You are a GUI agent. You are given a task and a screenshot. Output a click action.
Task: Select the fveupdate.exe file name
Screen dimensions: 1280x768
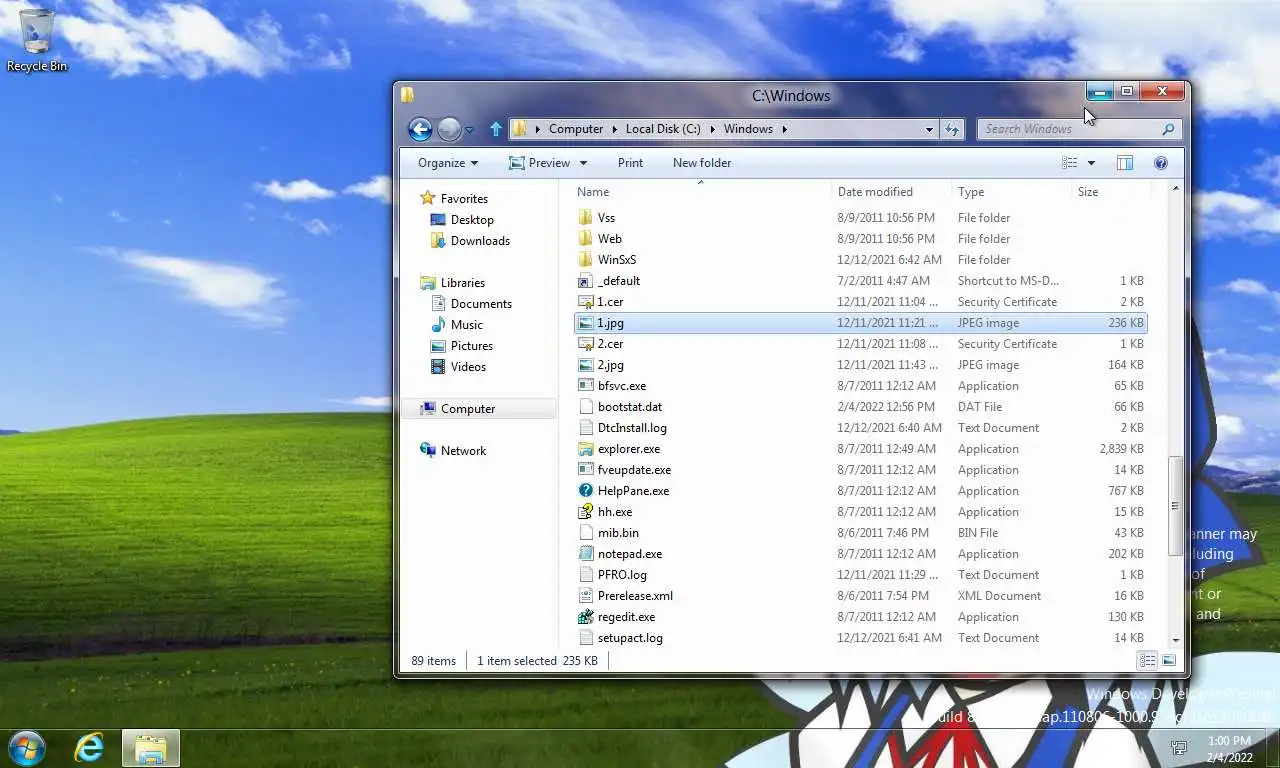tap(634, 470)
